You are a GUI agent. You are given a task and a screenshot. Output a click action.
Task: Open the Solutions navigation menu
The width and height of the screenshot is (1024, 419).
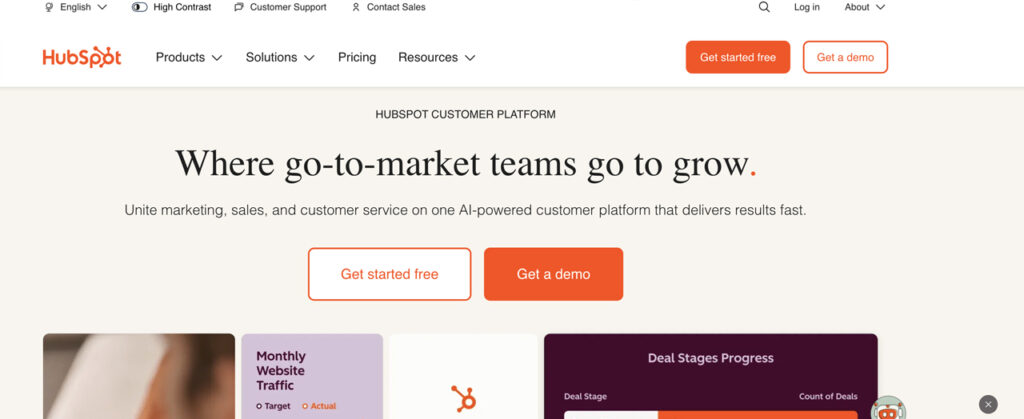pos(280,57)
